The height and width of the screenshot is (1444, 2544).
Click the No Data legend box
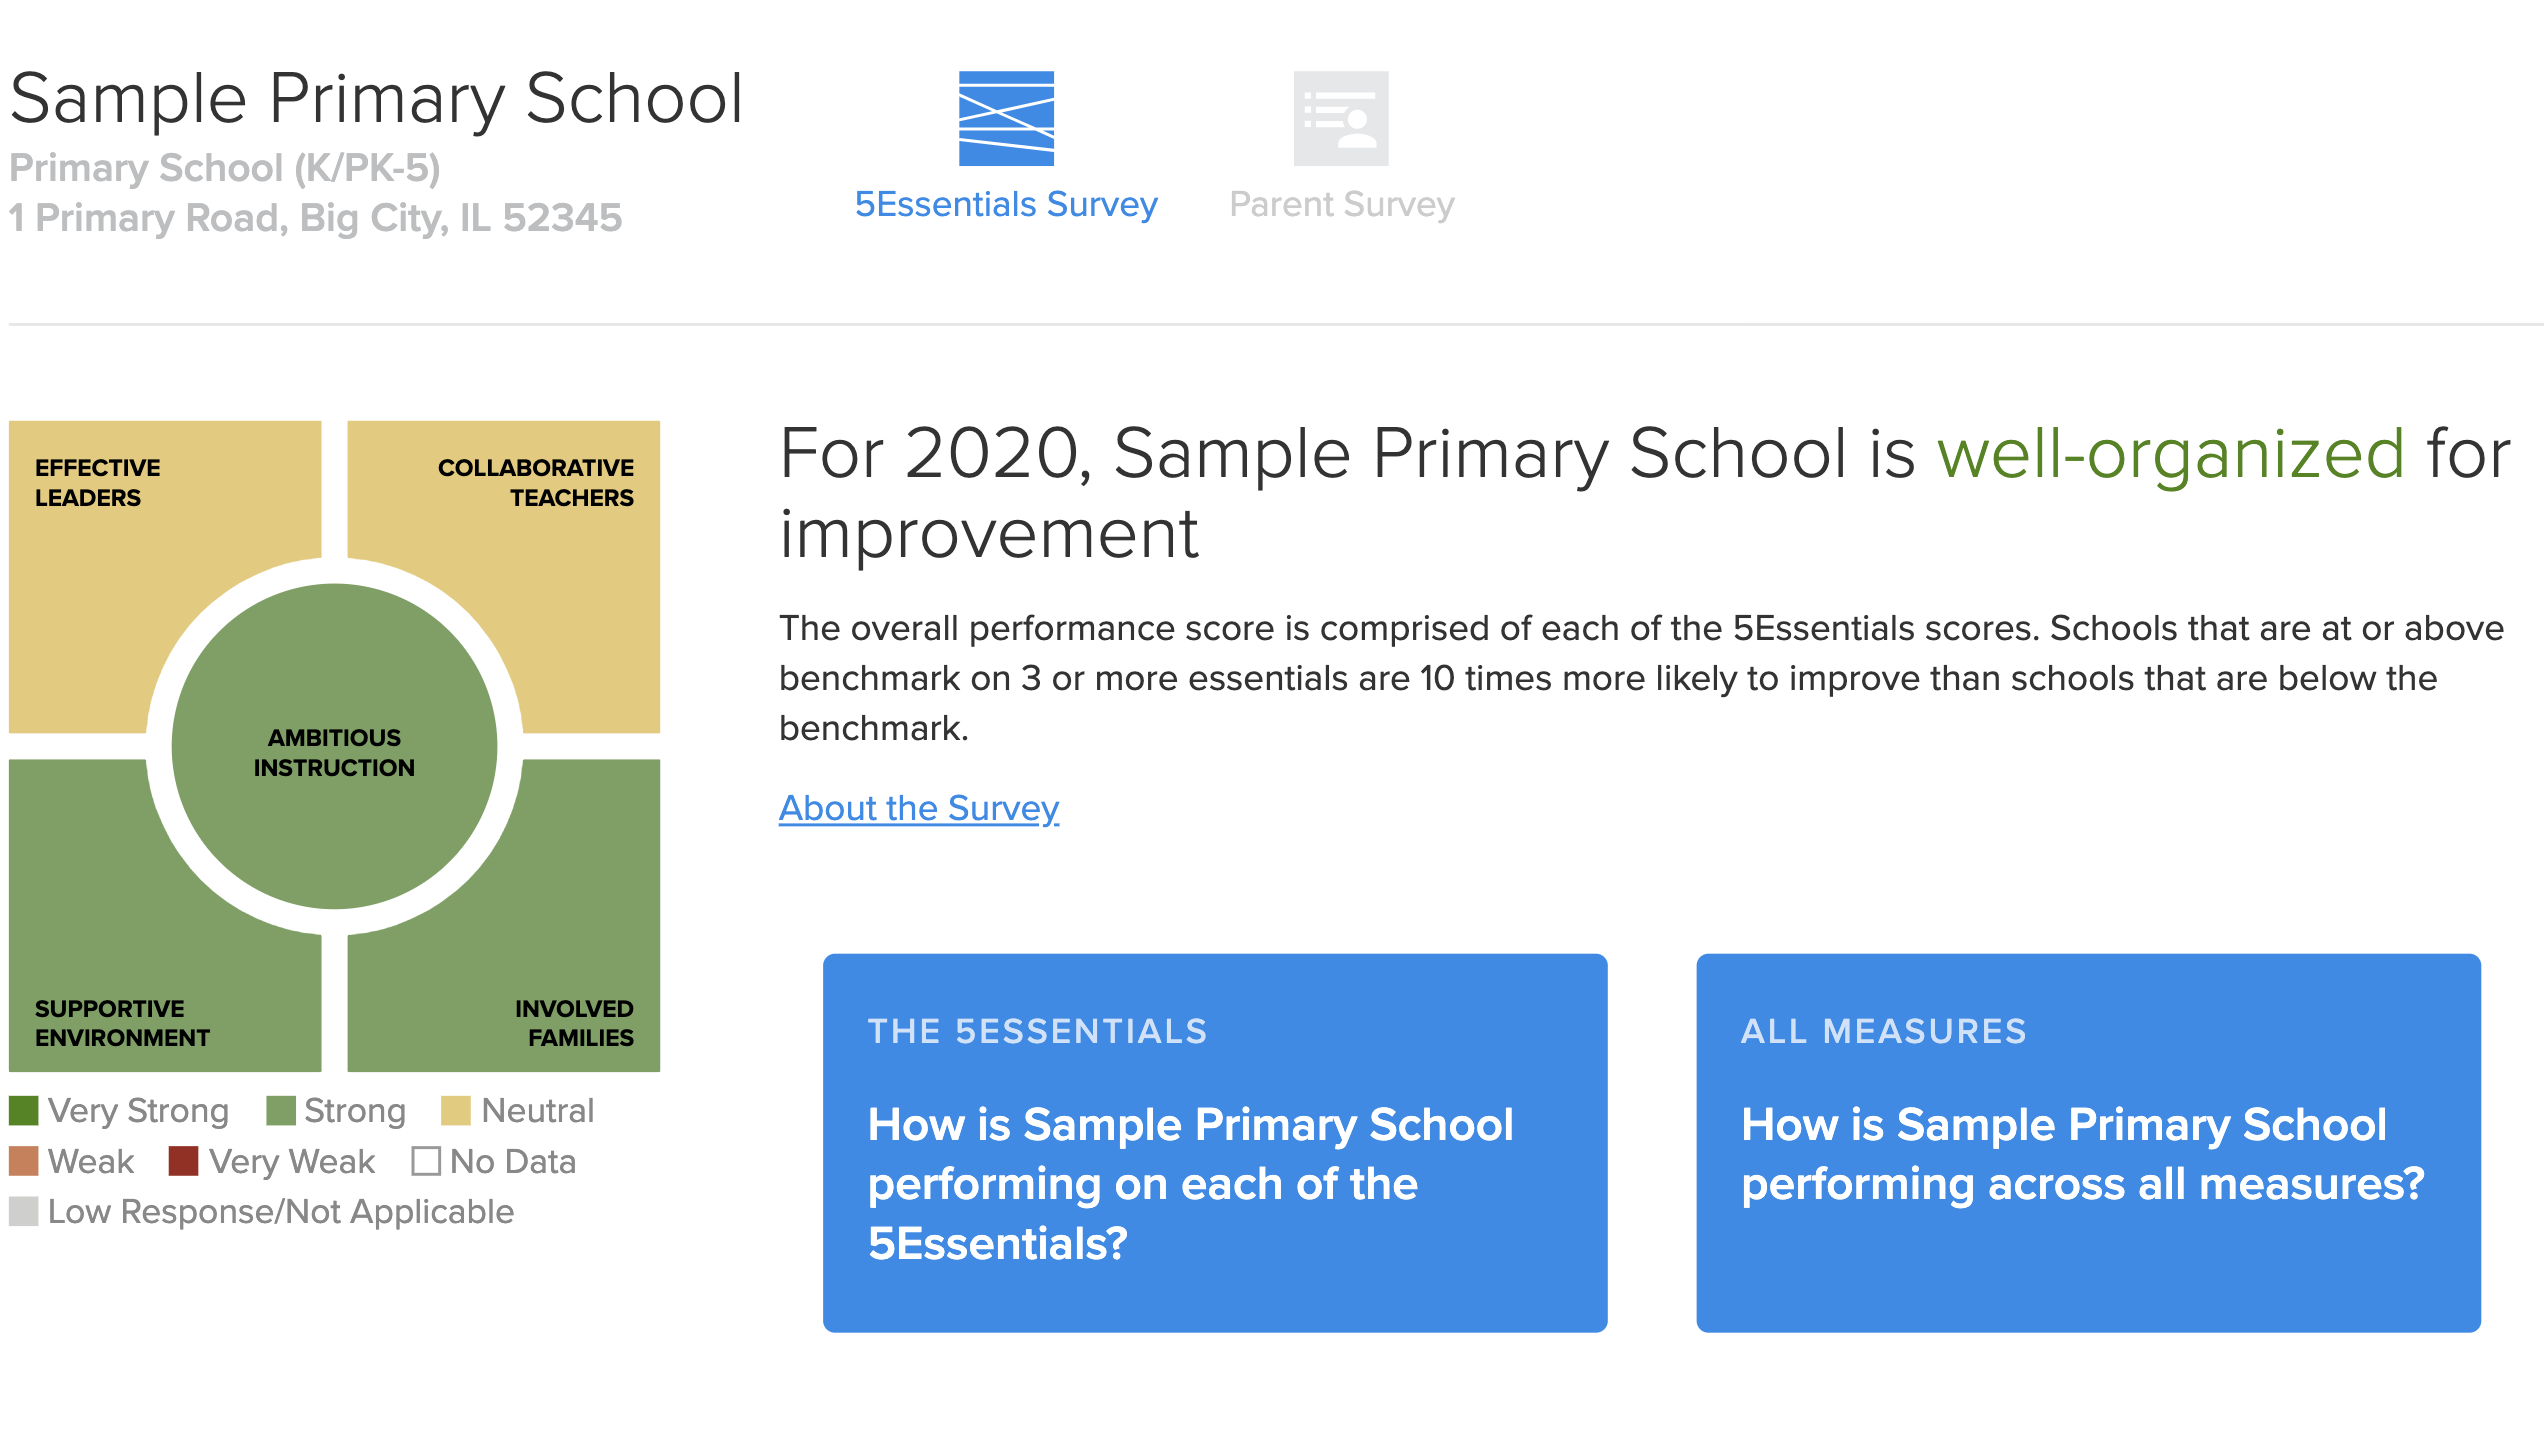pyautogui.click(x=426, y=1161)
